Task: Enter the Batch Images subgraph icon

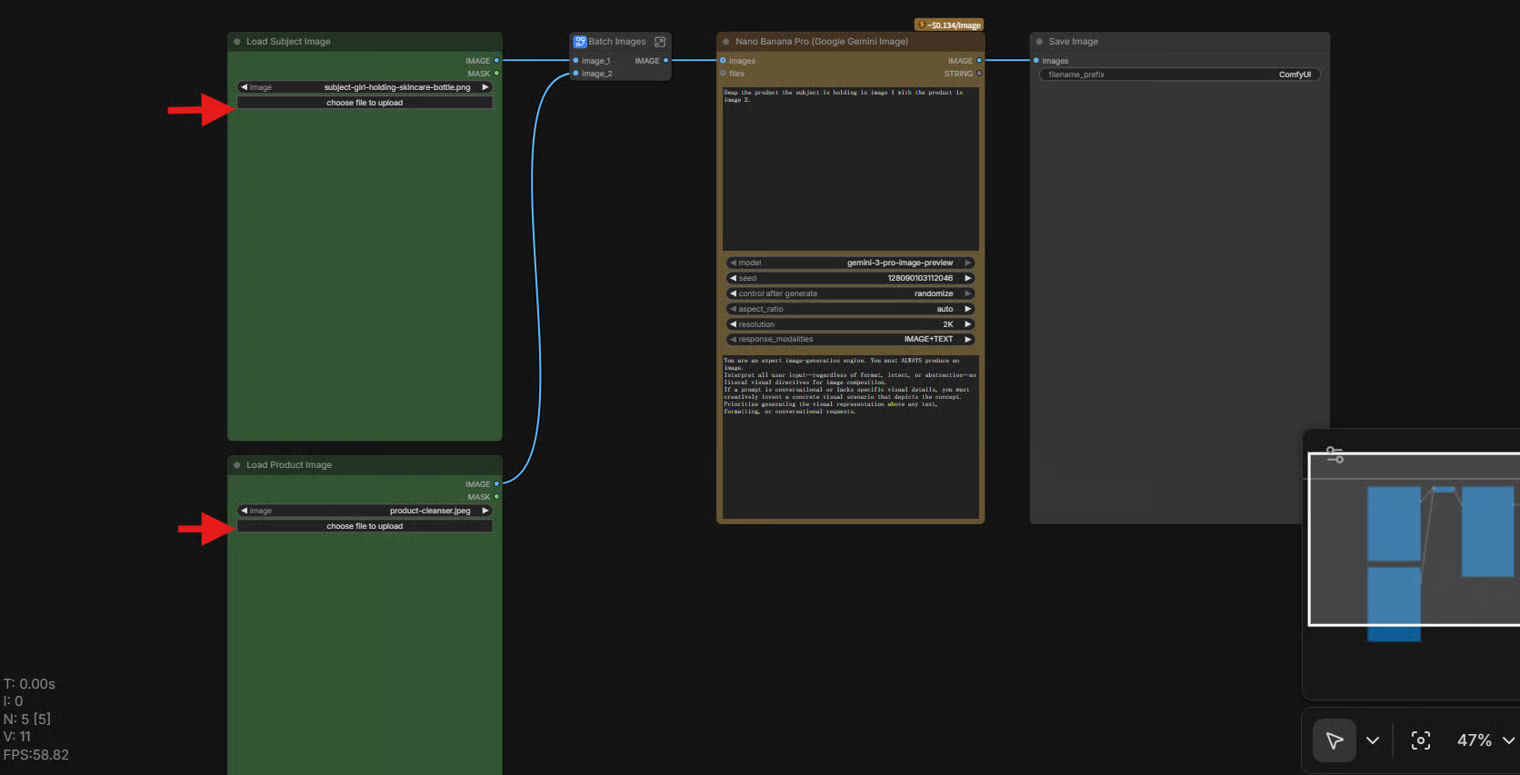Action: tap(660, 42)
